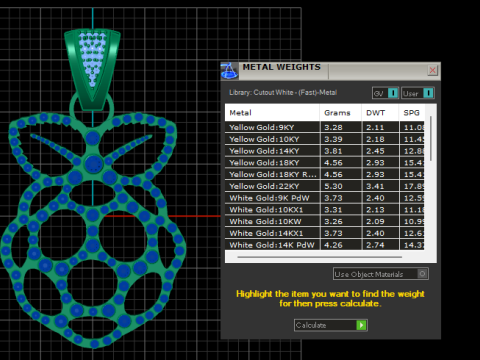Click the Library: Cutout White label

283,92
